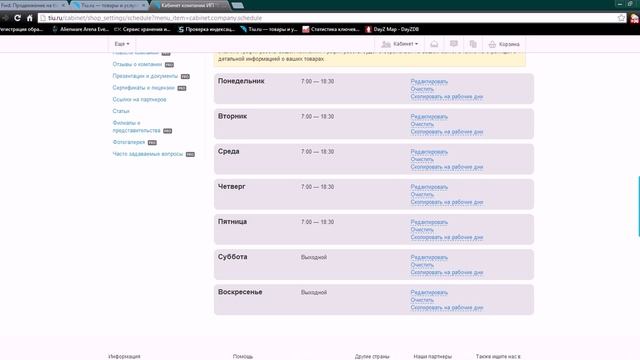This screenshot has height=360, width=640.
Task: Click the Информация footer heading
Action: click(124, 356)
